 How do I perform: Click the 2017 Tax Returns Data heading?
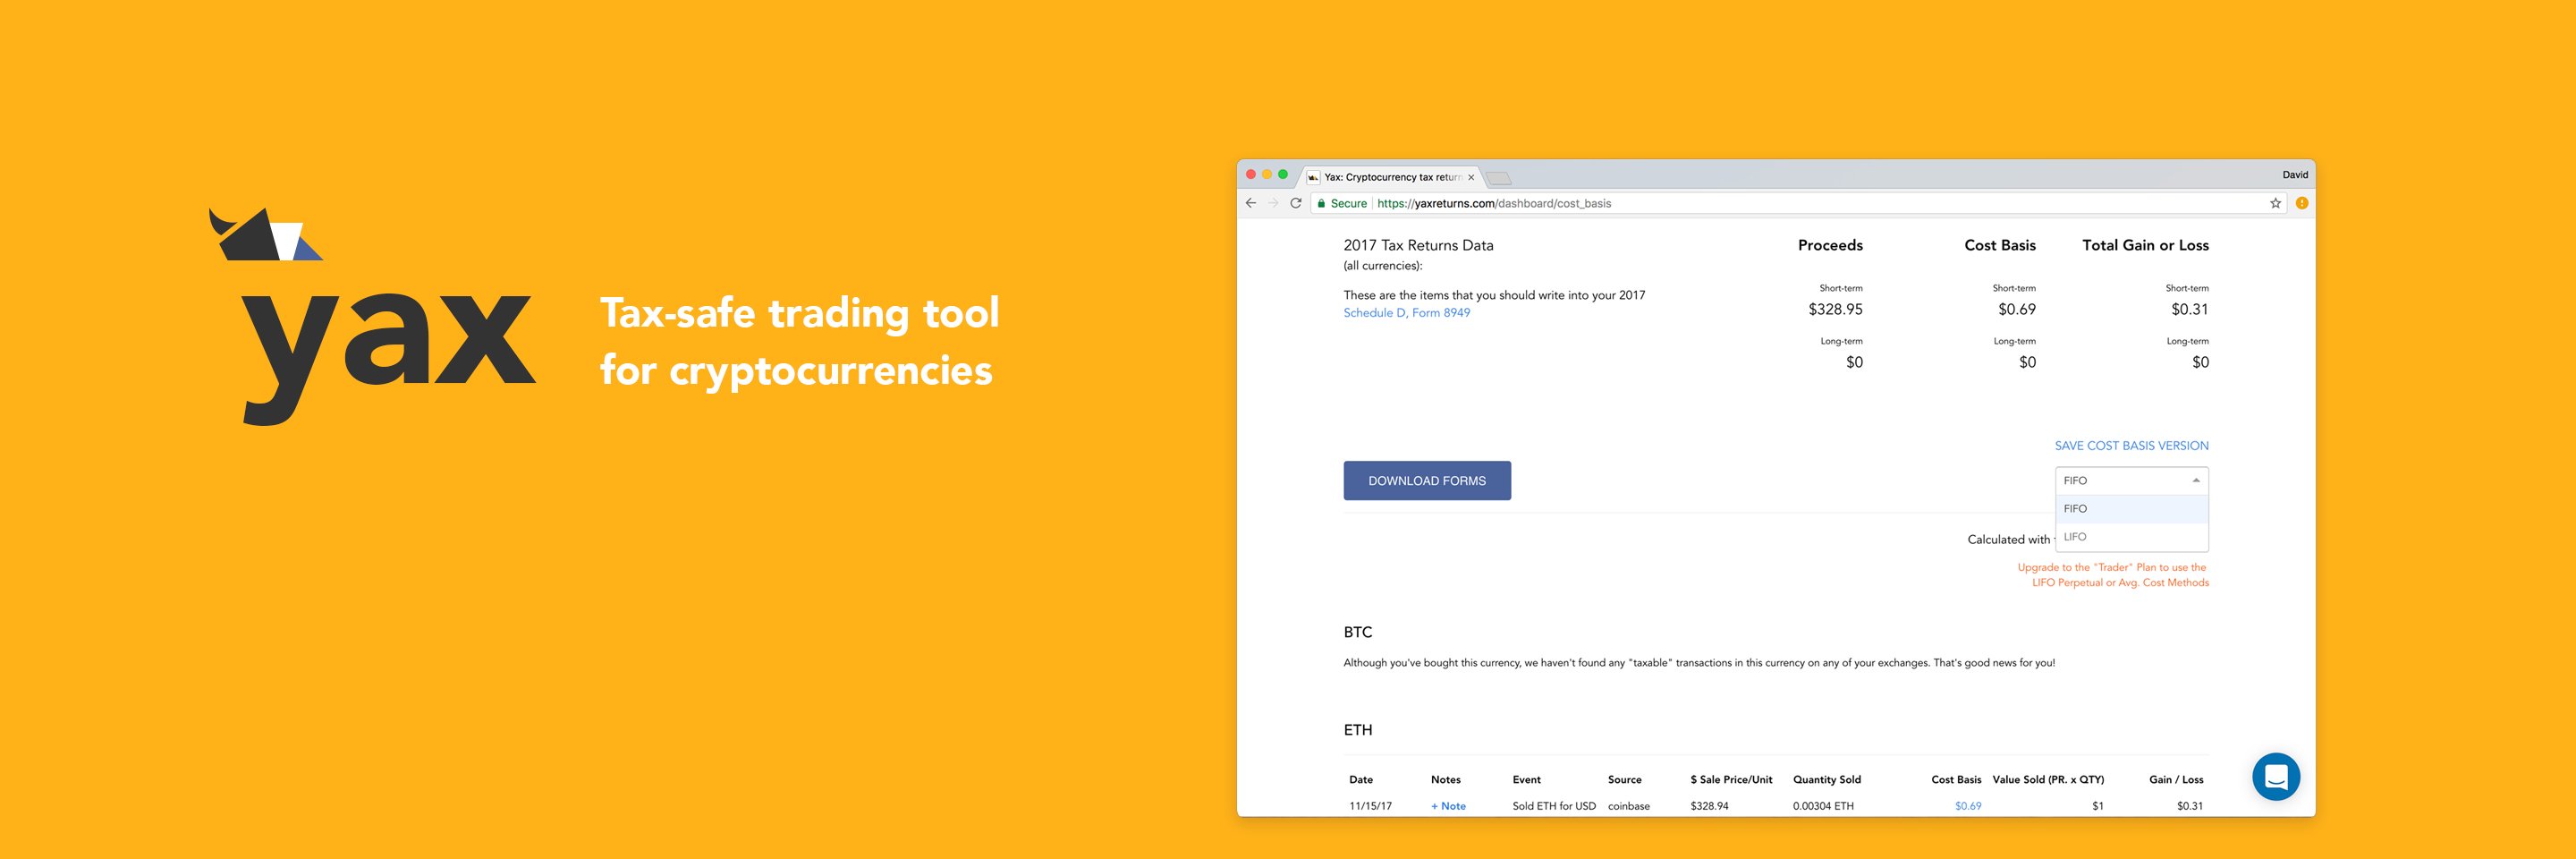coord(1418,245)
